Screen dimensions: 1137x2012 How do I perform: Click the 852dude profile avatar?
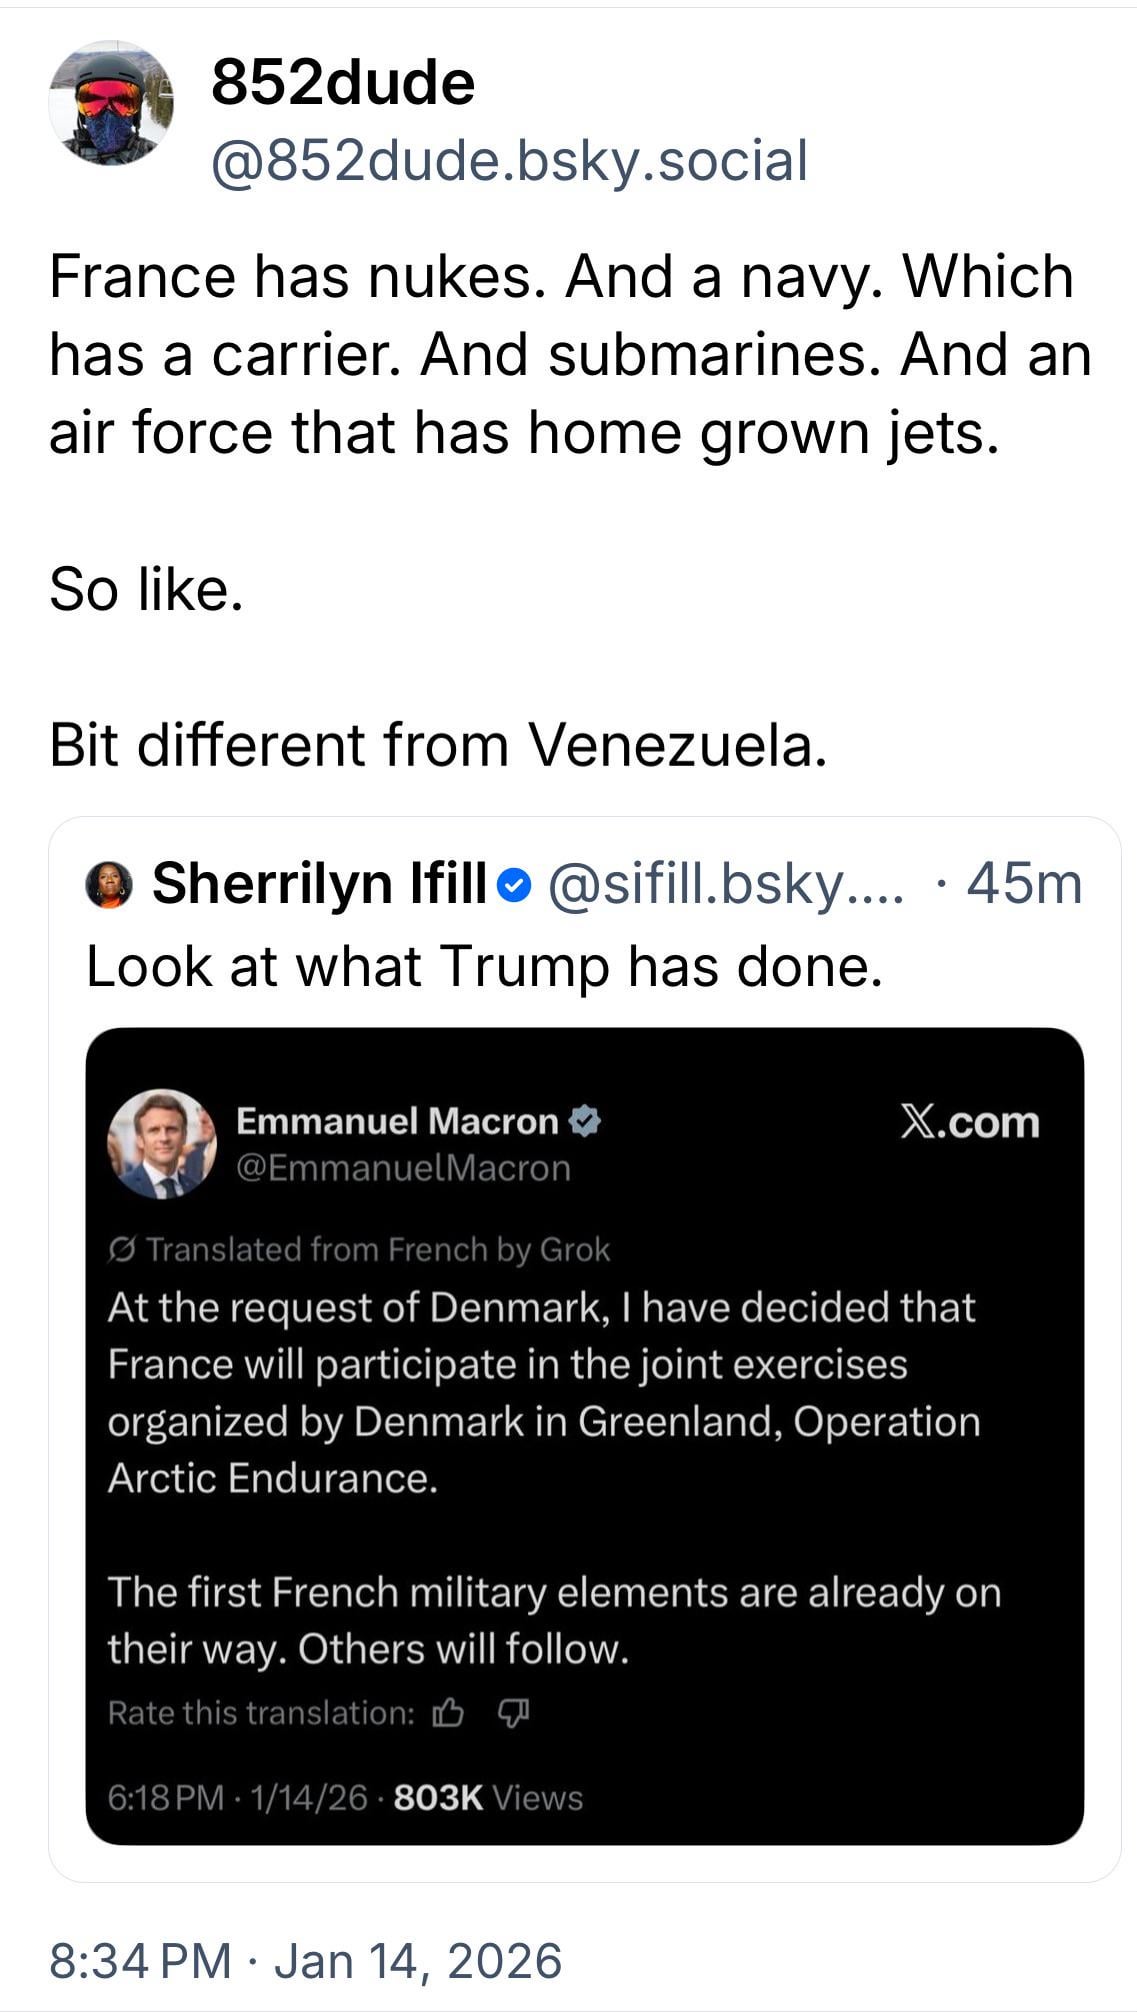tap(111, 103)
